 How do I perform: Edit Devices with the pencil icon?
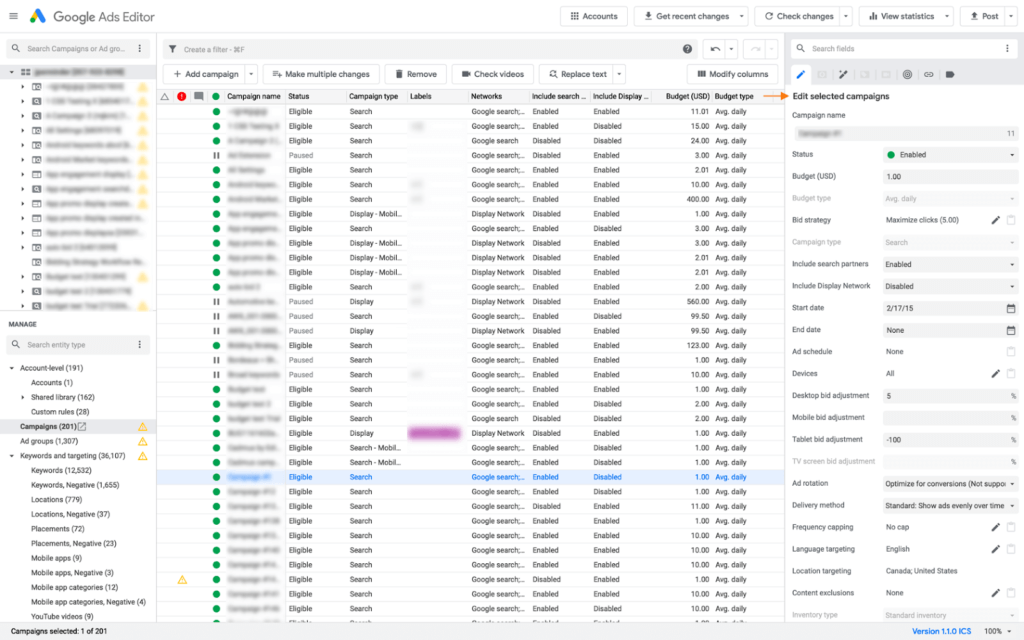[x=995, y=374]
